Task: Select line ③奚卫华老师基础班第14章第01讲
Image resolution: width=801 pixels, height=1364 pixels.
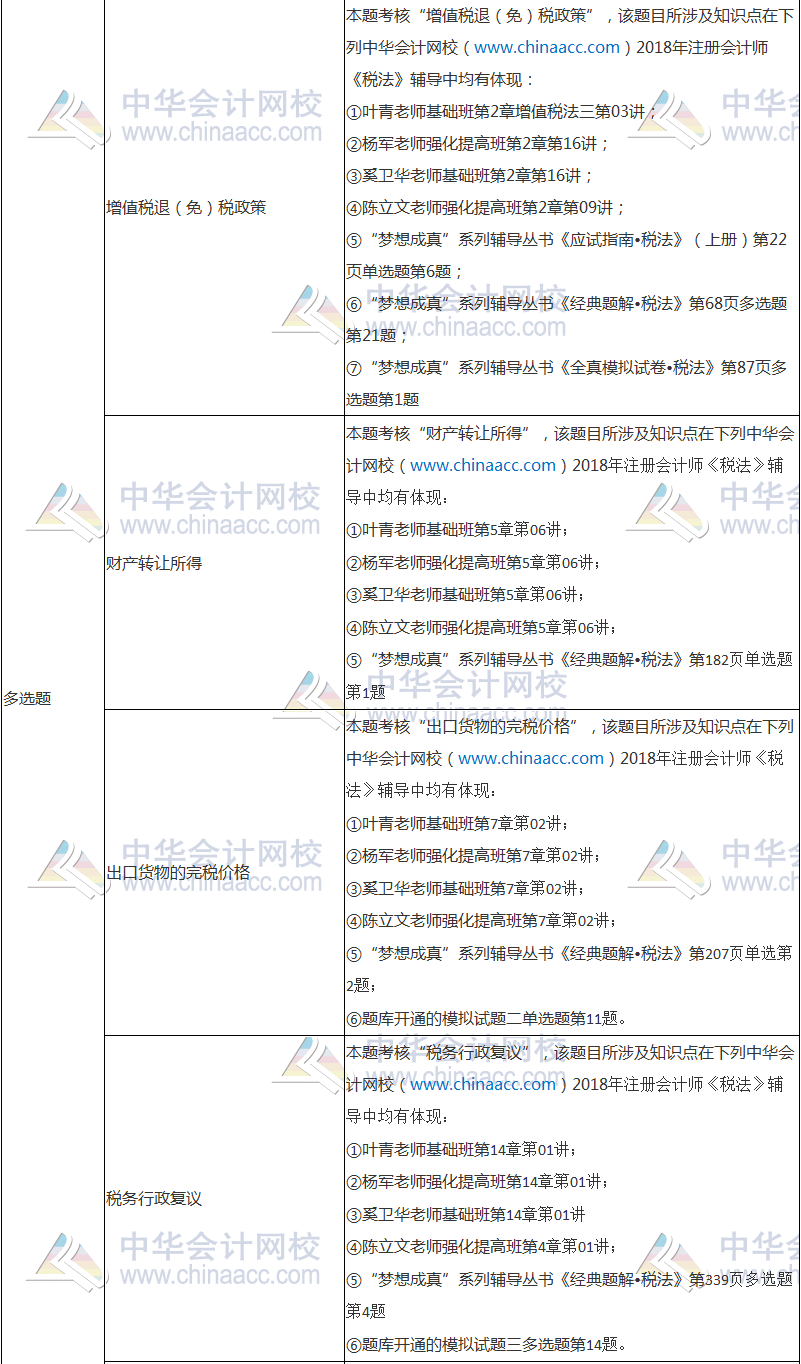Action: click(x=466, y=1214)
